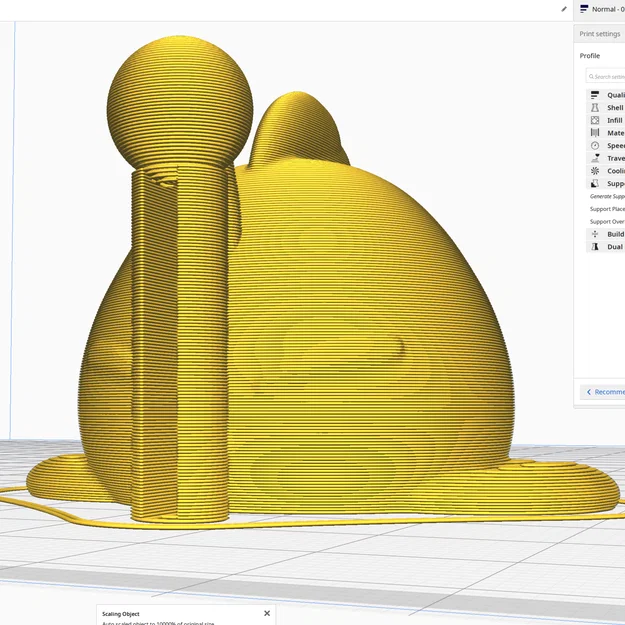
Task: Focus the Search settings field
Action: point(606,76)
